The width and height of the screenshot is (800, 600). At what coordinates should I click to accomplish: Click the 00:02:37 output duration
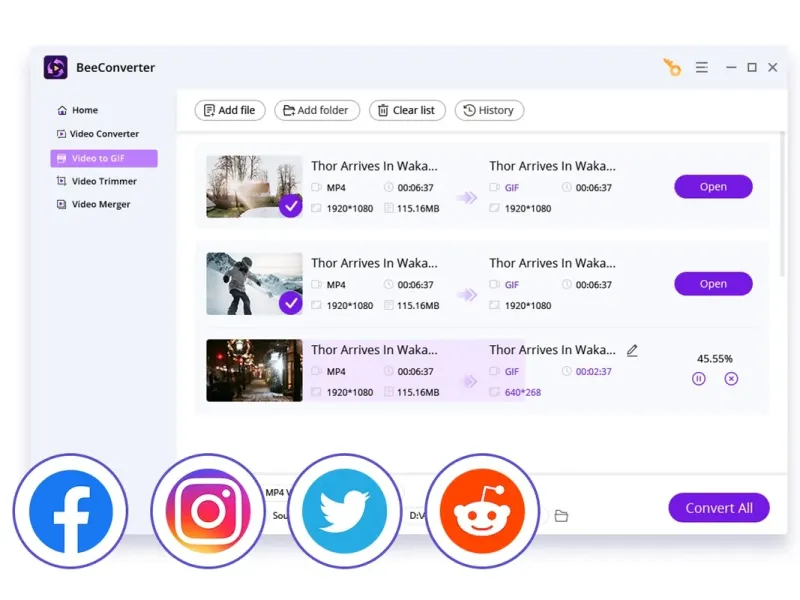coord(594,371)
